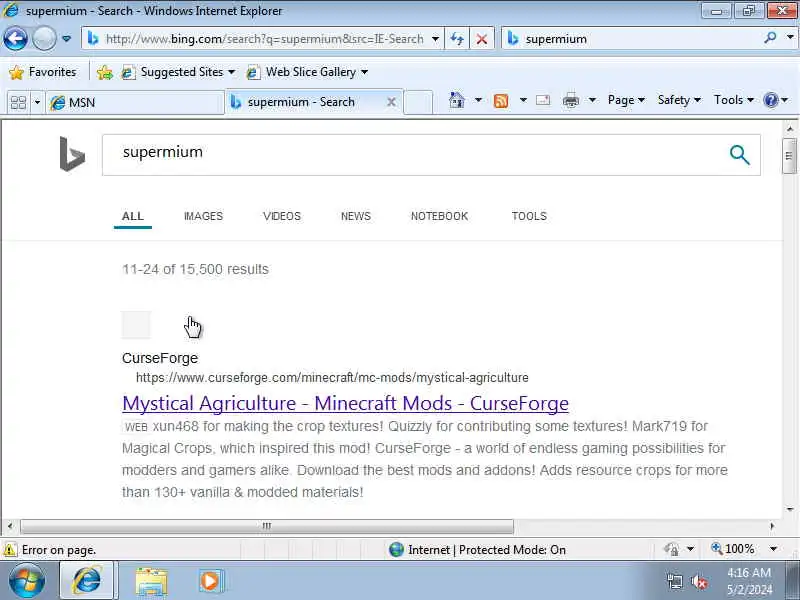800x600 pixels.
Task: Click Internet Protected Mode status zone
Action: click(x=477, y=550)
